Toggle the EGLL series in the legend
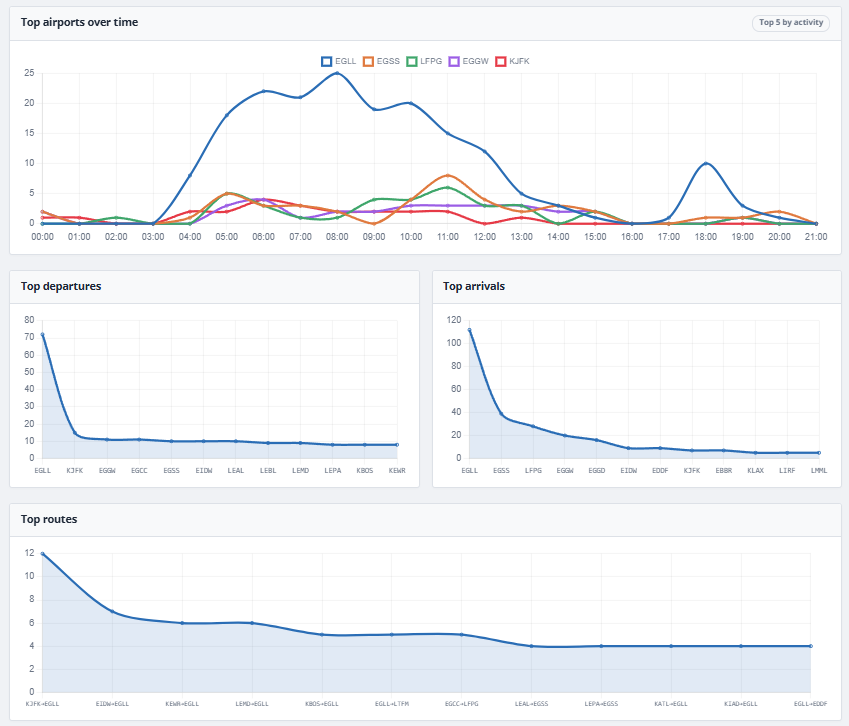Image resolution: width=849 pixels, height=726 pixels. tap(338, 61)
